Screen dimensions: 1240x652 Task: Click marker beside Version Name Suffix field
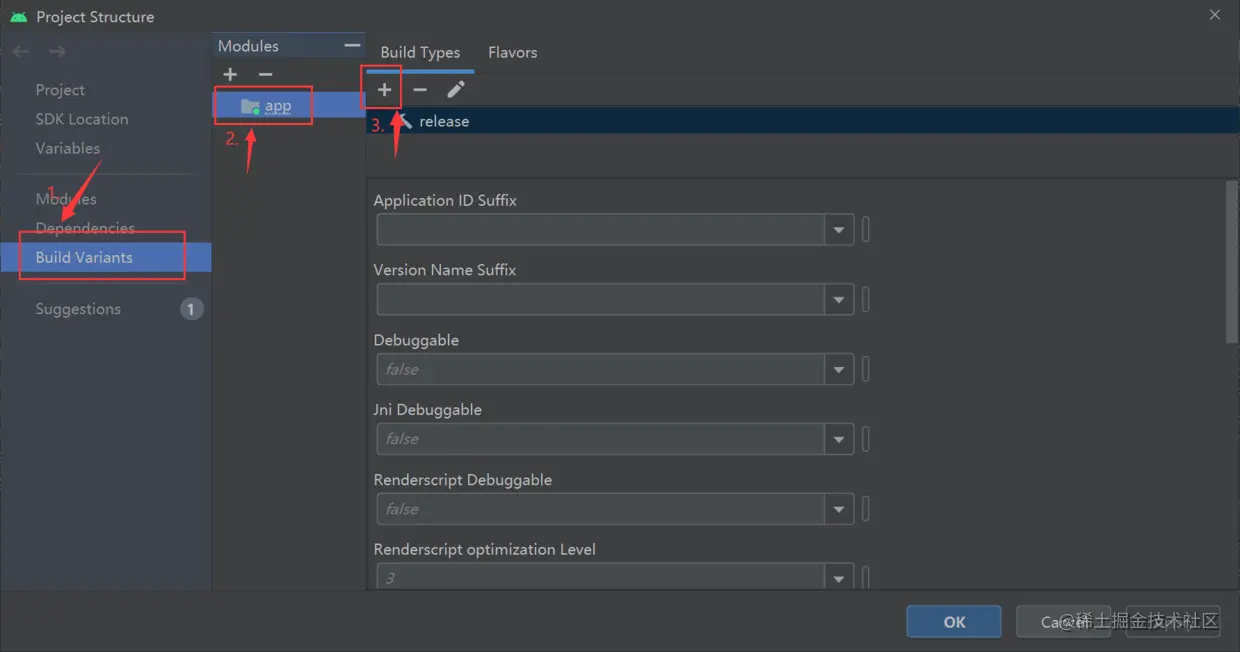coord(866,299)
